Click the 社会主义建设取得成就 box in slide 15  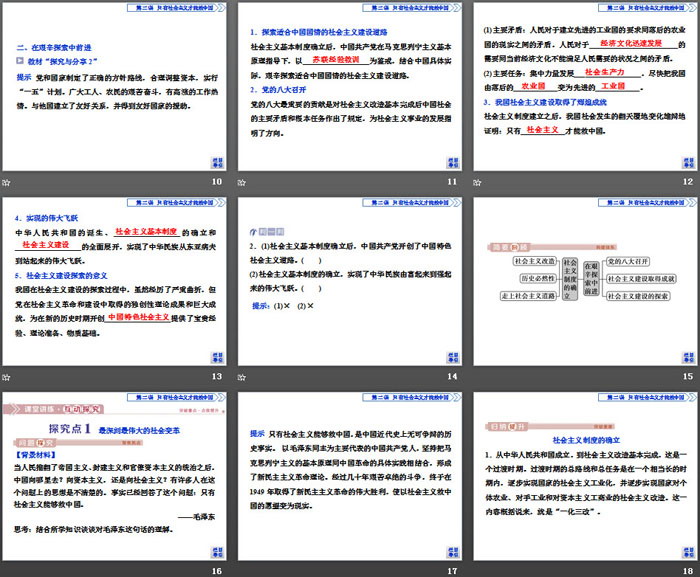click(641, 279)
